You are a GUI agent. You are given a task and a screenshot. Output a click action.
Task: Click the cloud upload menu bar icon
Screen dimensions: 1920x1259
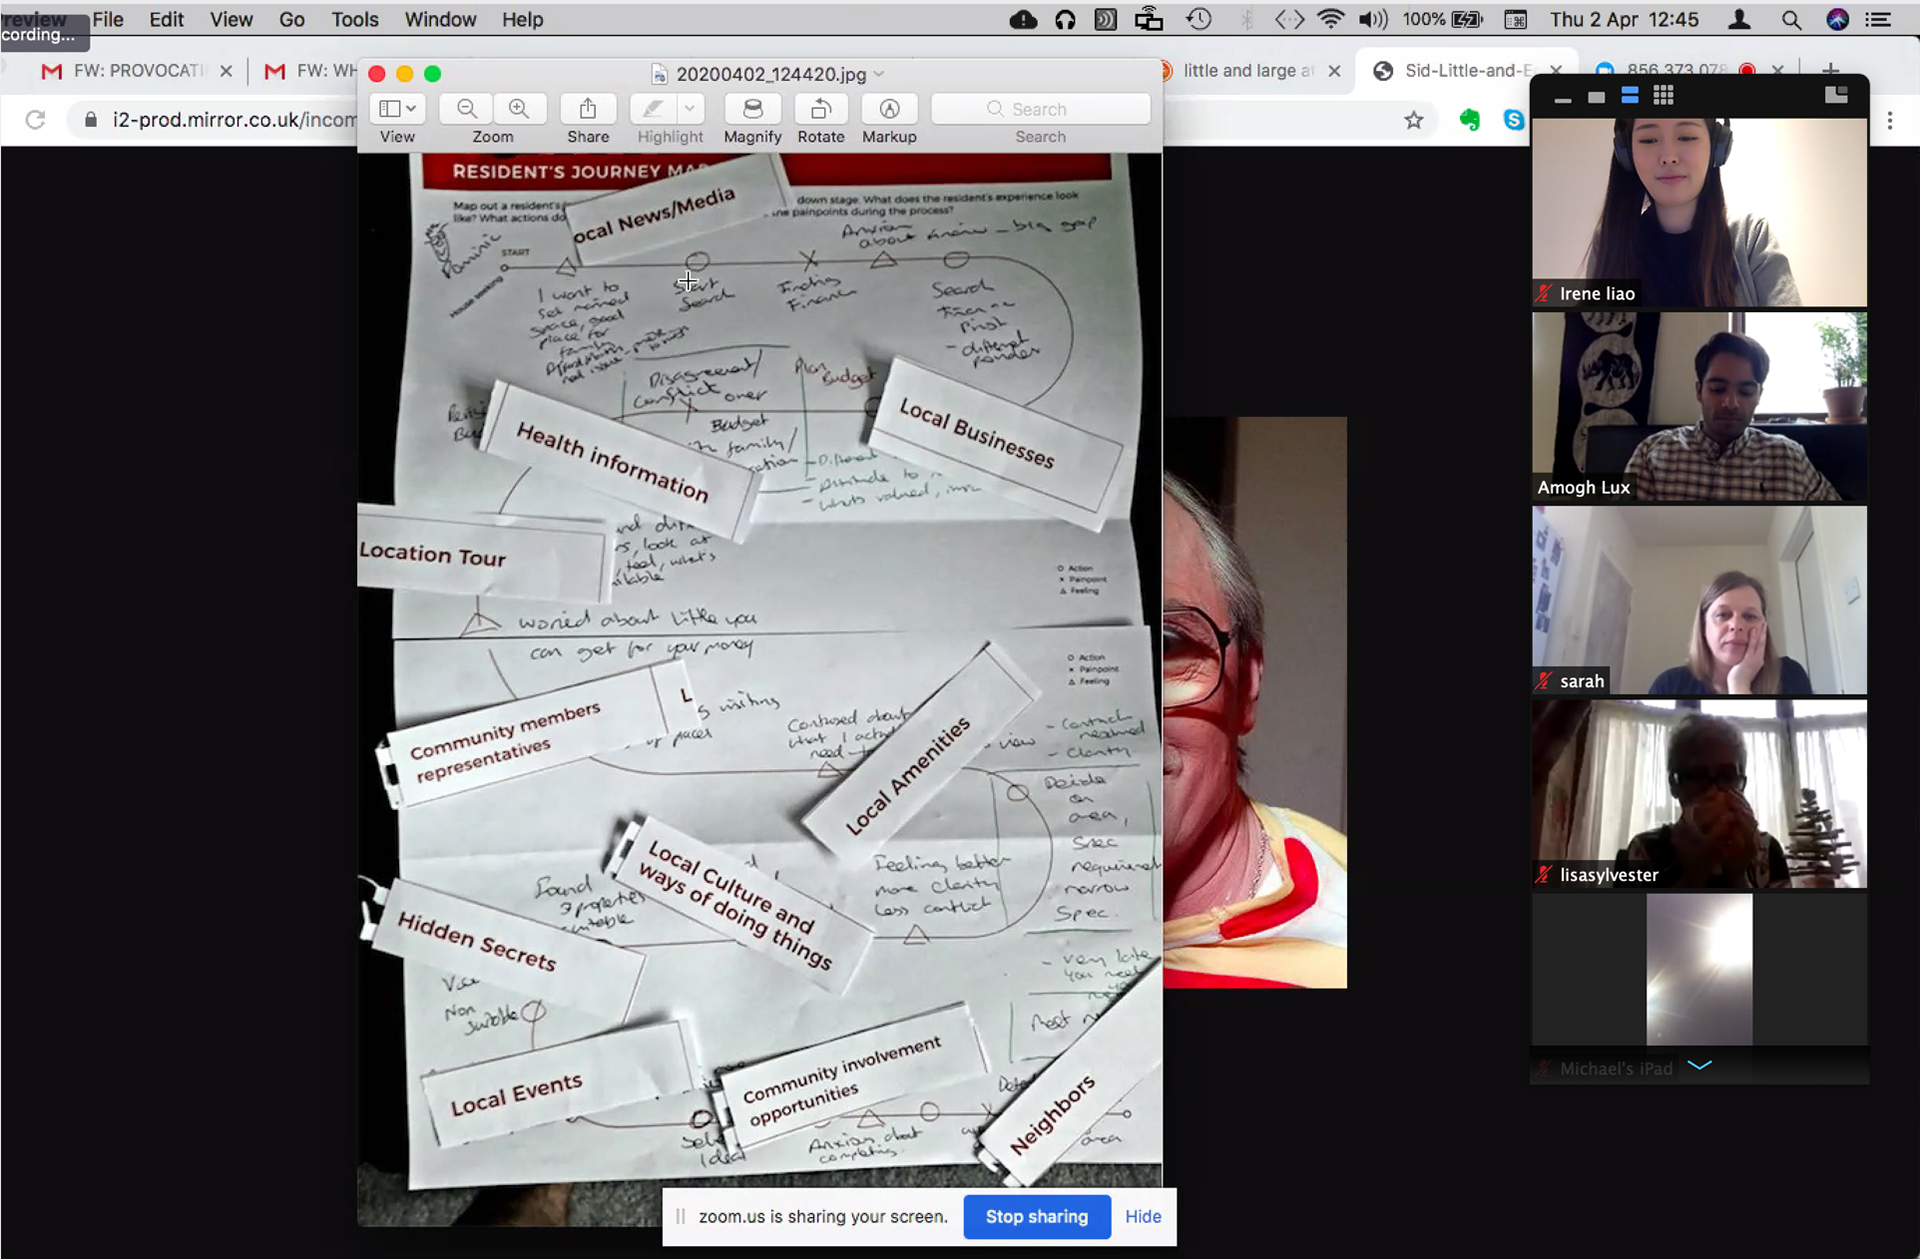[1023, 19]
